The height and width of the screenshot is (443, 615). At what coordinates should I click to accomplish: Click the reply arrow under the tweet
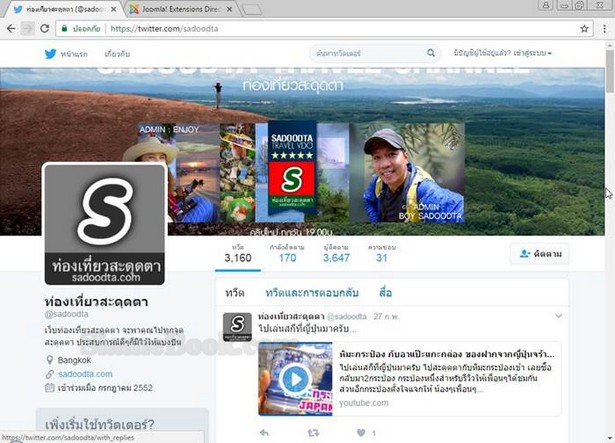pyautogui.click(x=264, y=432)
